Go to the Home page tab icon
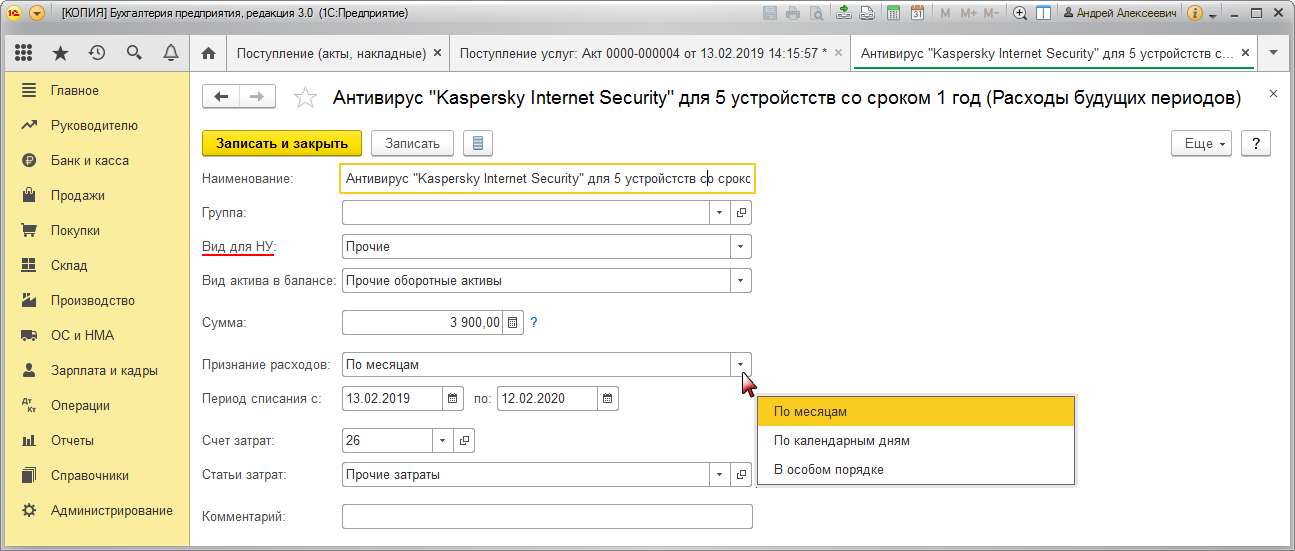This screenshot has width=1295, height=551. coord(208,53)
